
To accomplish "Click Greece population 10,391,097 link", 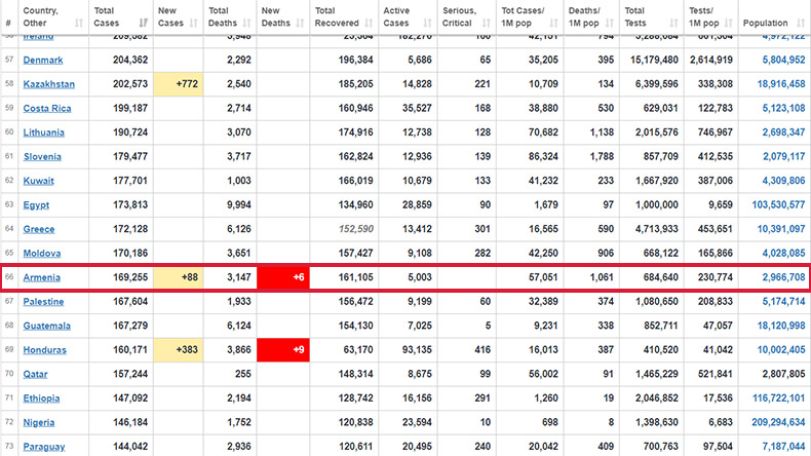I will pos(781,229).
